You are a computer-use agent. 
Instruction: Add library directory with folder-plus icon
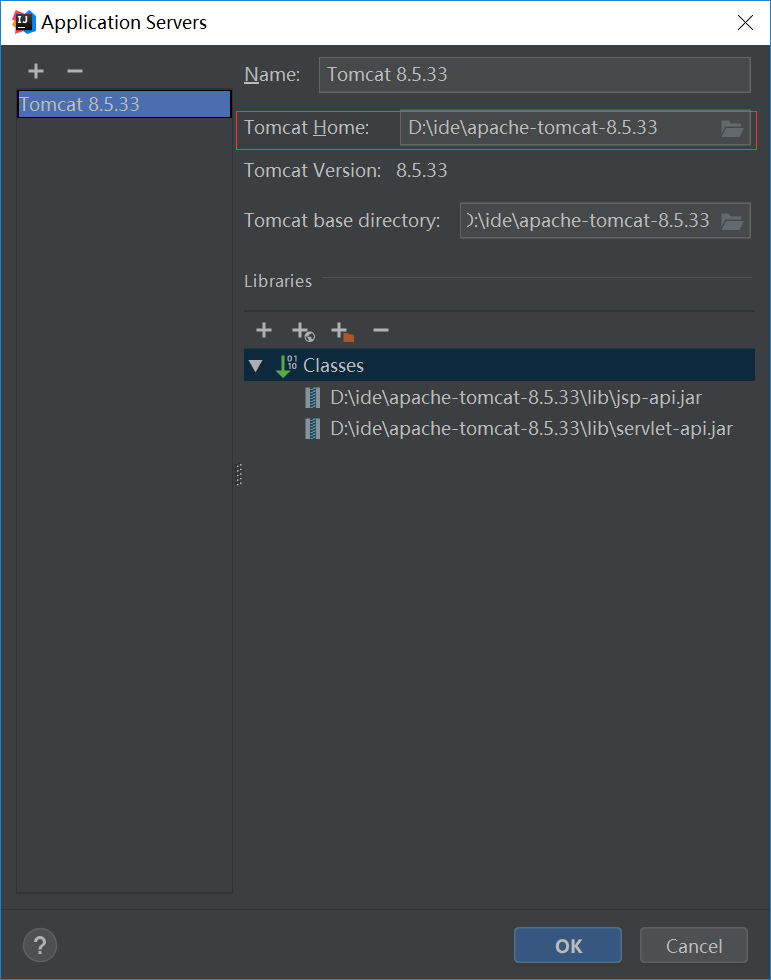pyautogui.click(x=342, y=331)
